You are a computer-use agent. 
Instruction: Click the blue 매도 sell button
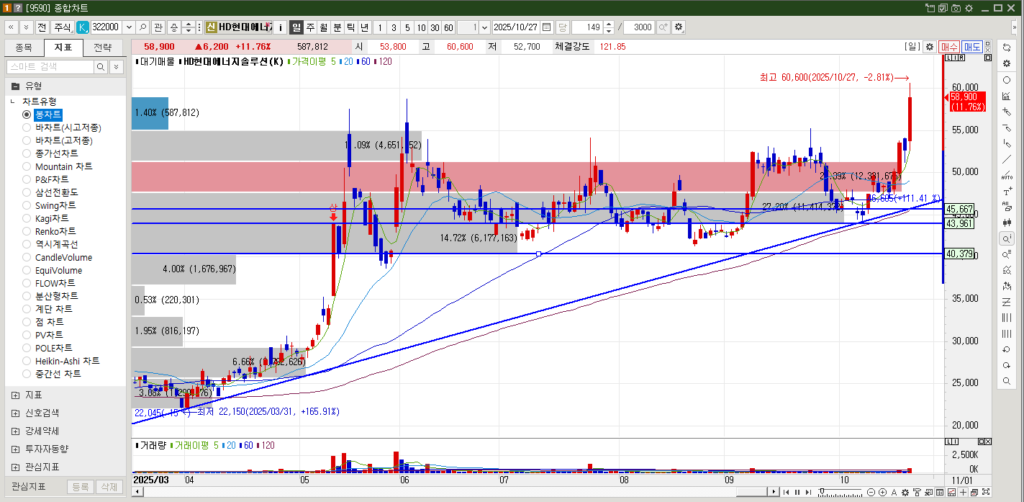[x=972, y=46]
